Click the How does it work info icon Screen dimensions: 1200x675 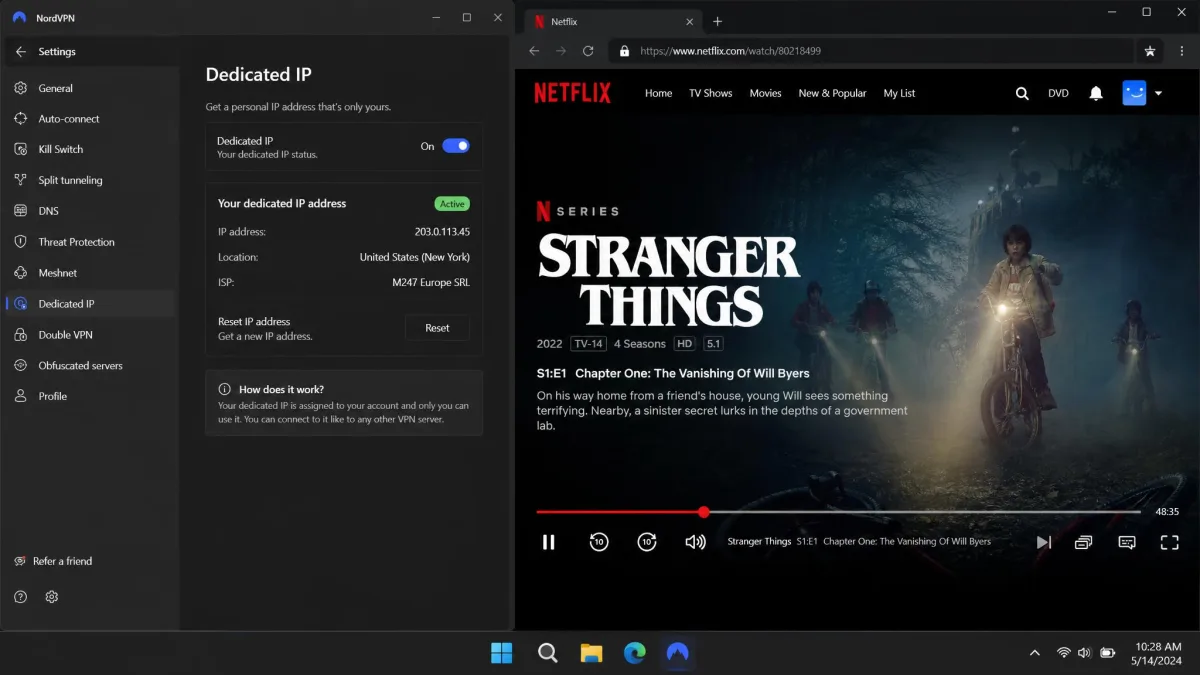225,389
